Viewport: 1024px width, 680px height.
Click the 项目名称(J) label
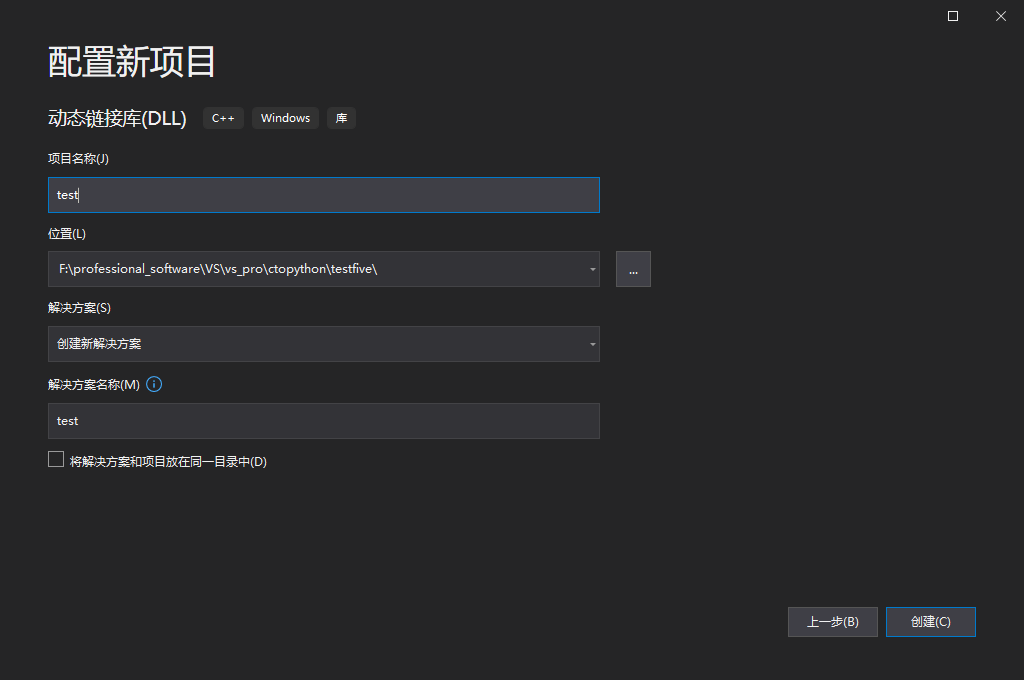(74, 158)
